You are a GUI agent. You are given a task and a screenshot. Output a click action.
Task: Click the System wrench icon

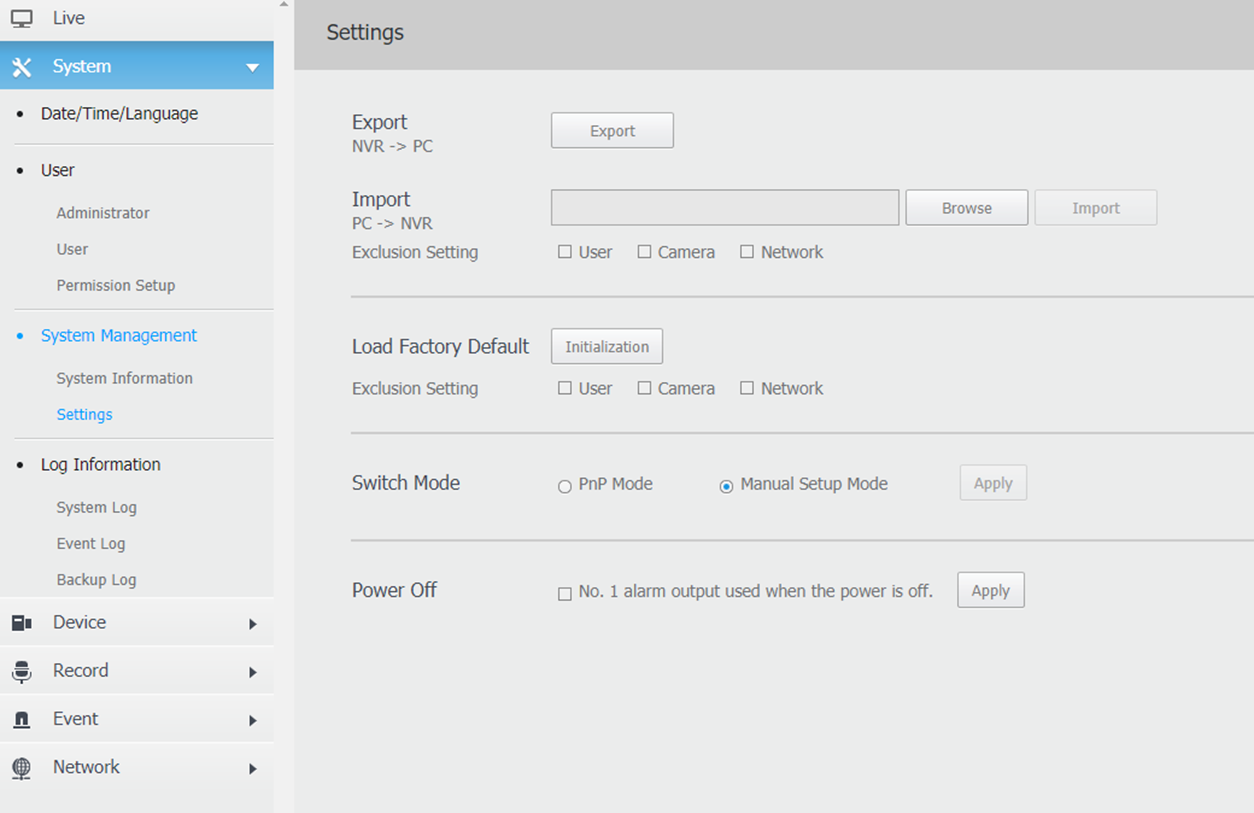tap(21, 67)
